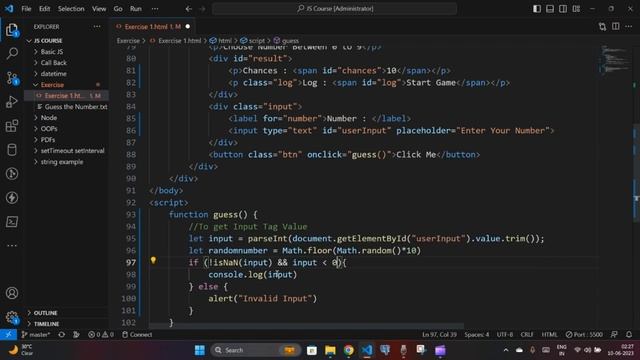Open Run and Debug view
The height and width of the screenshot is (360, 640).
[x=12, y=101]
